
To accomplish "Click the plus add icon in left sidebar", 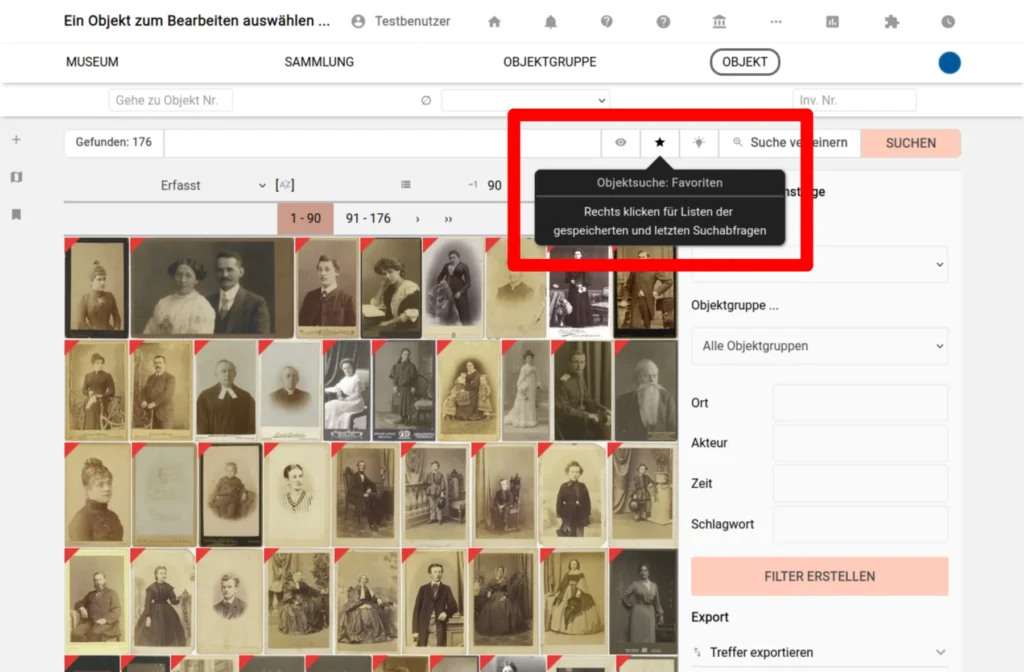I will (16, 139).
